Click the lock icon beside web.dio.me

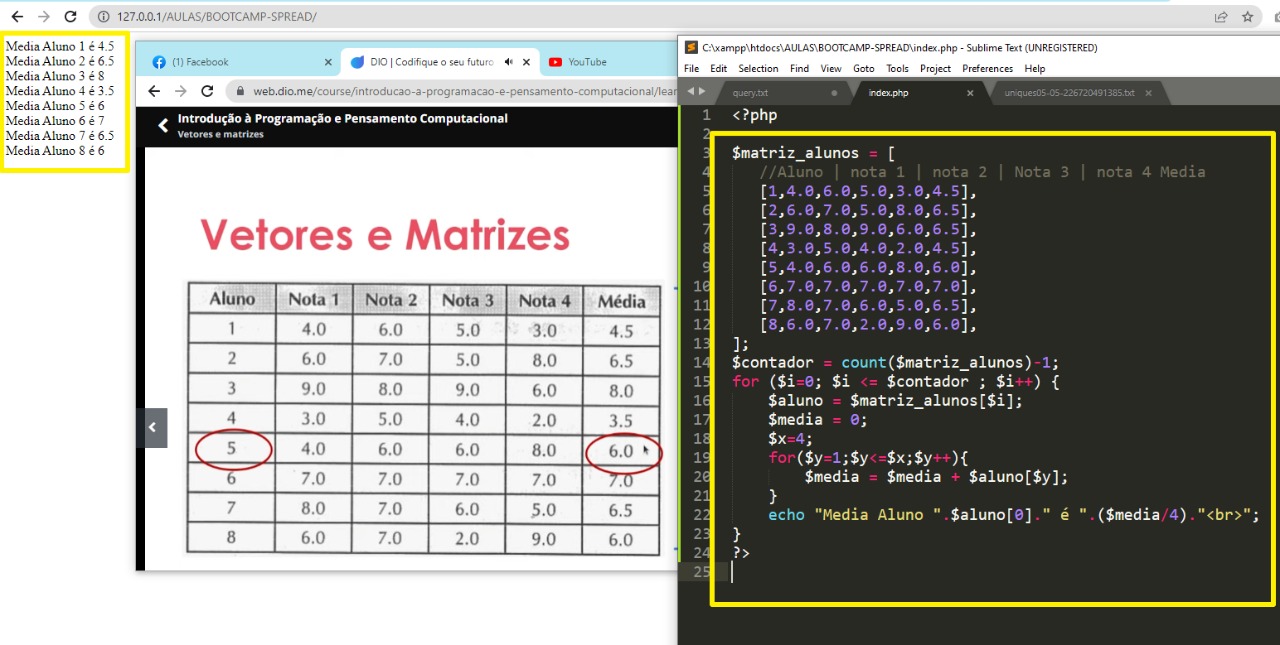tap(241, 91)
